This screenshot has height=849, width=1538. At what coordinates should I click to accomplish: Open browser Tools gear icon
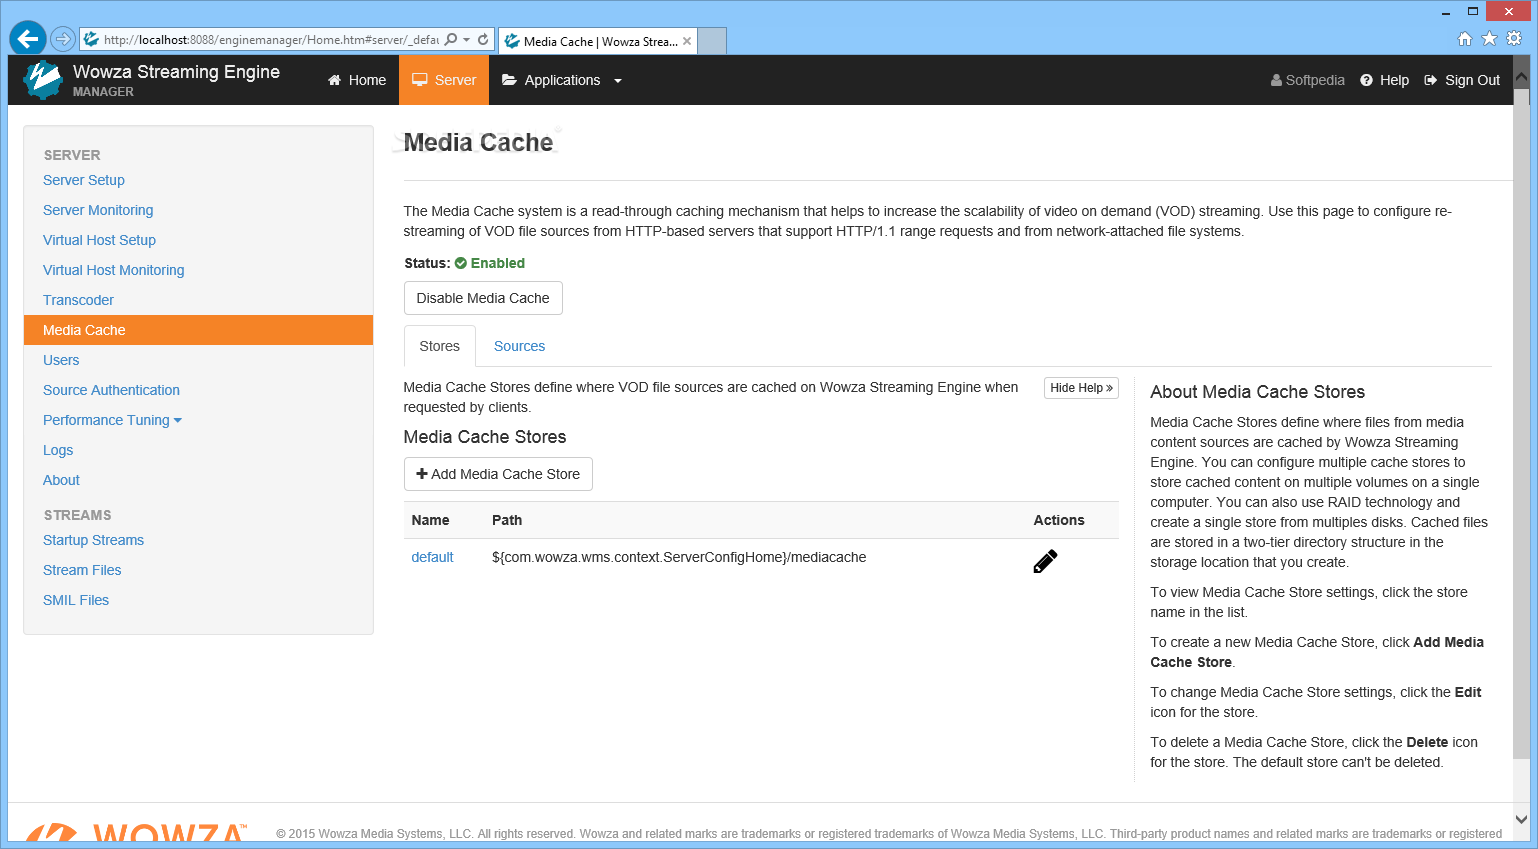tap(1514, 39)
